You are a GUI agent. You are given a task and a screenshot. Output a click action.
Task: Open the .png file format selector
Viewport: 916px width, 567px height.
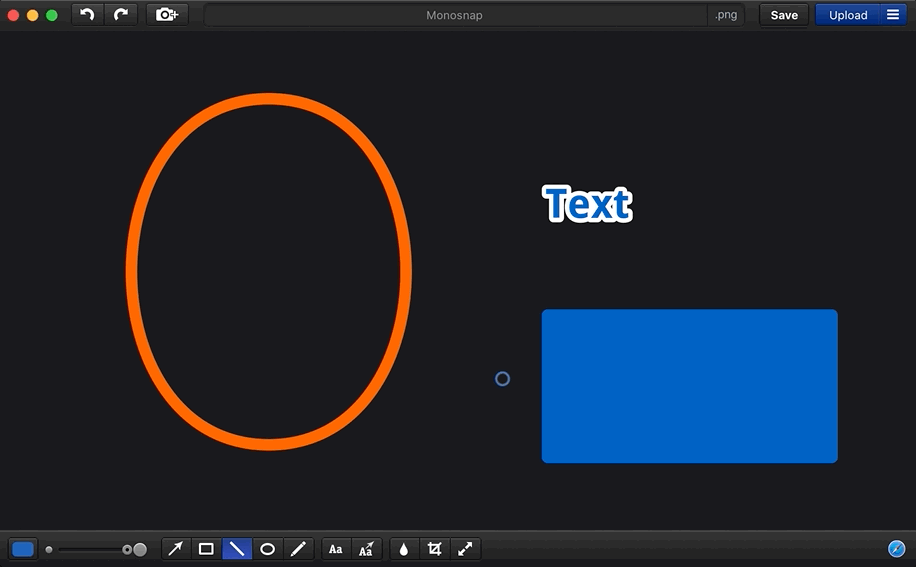[x=726, y=15]
